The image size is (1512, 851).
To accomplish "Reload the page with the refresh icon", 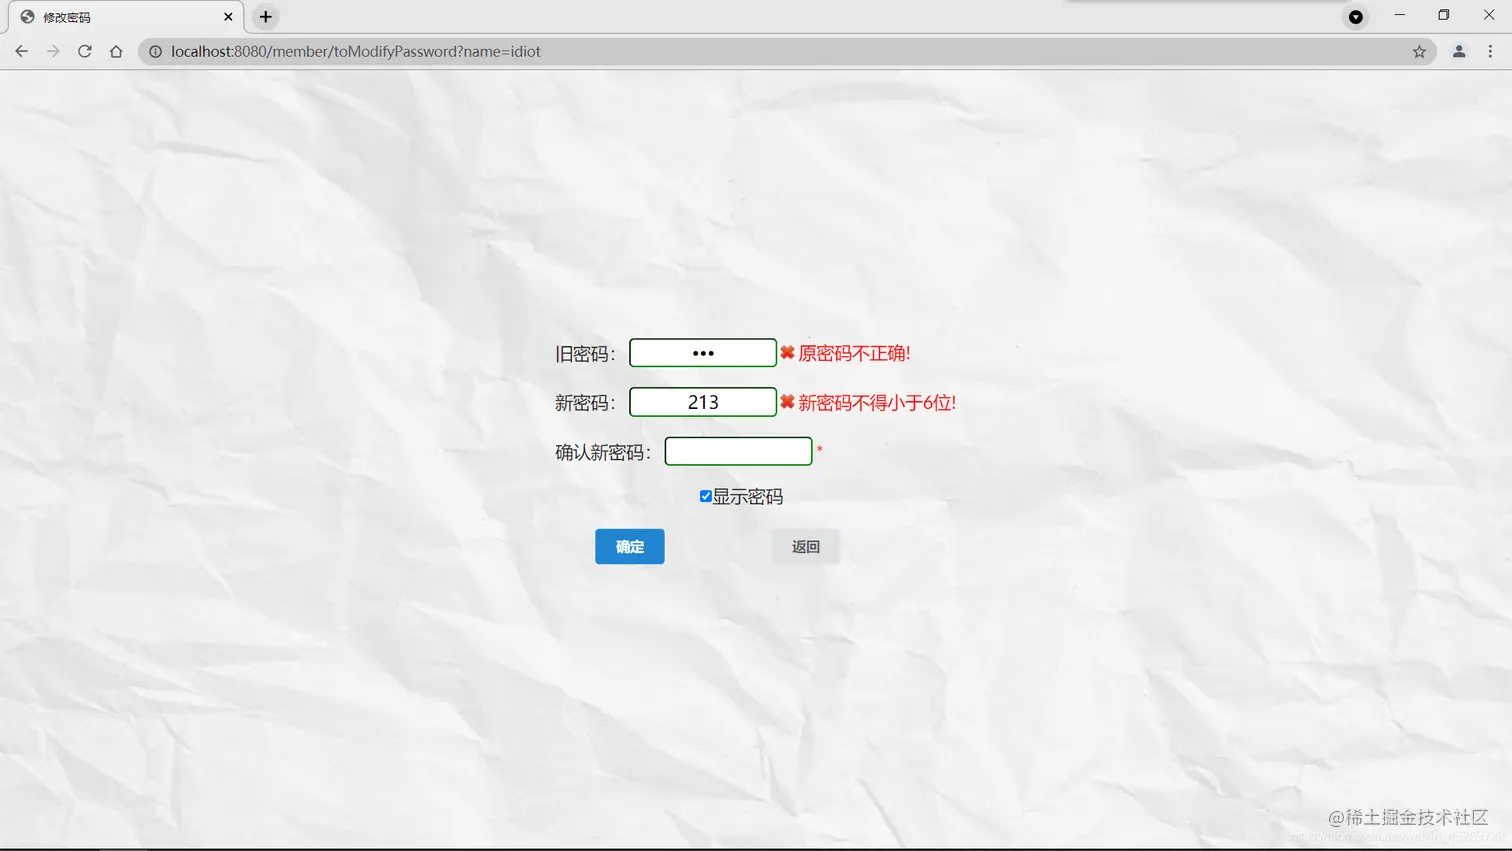I will (x=85, y=51).
